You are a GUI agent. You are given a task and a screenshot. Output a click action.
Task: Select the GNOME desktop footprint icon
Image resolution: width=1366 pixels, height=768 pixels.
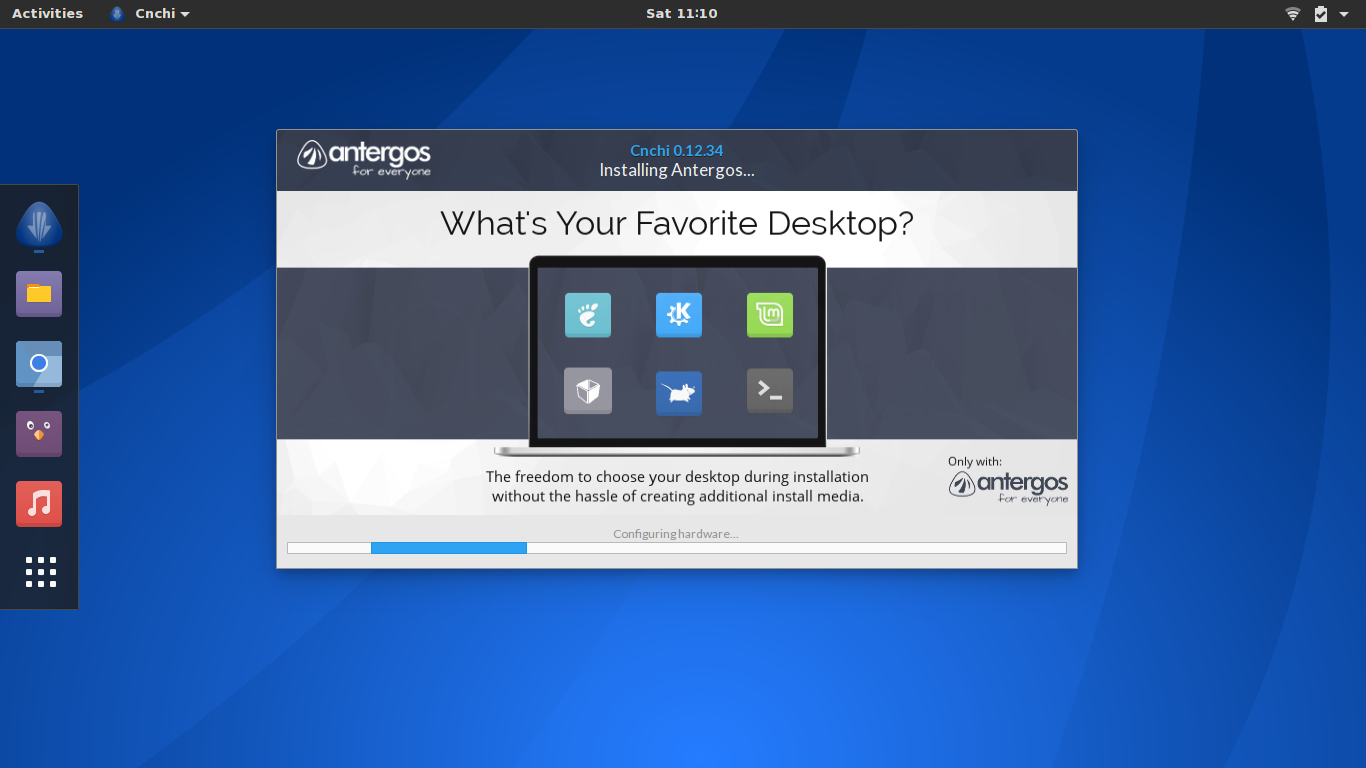(x=588, y=315)
